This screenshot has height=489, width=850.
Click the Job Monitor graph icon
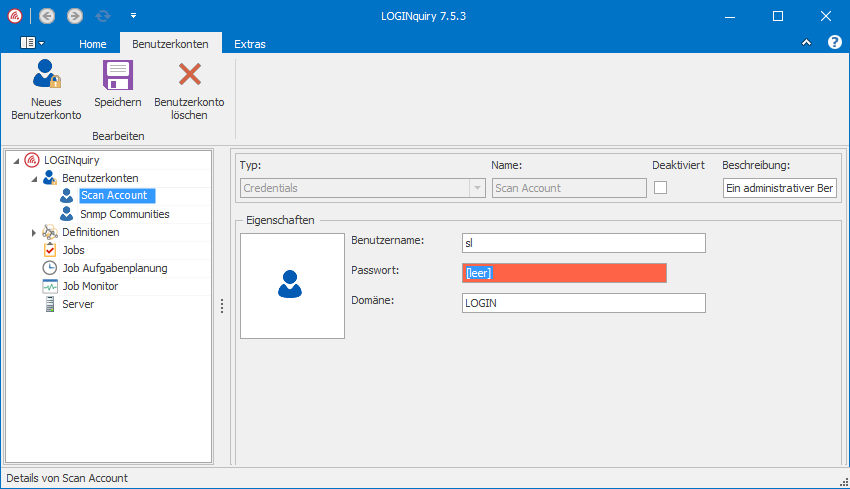tap(50, 286)
